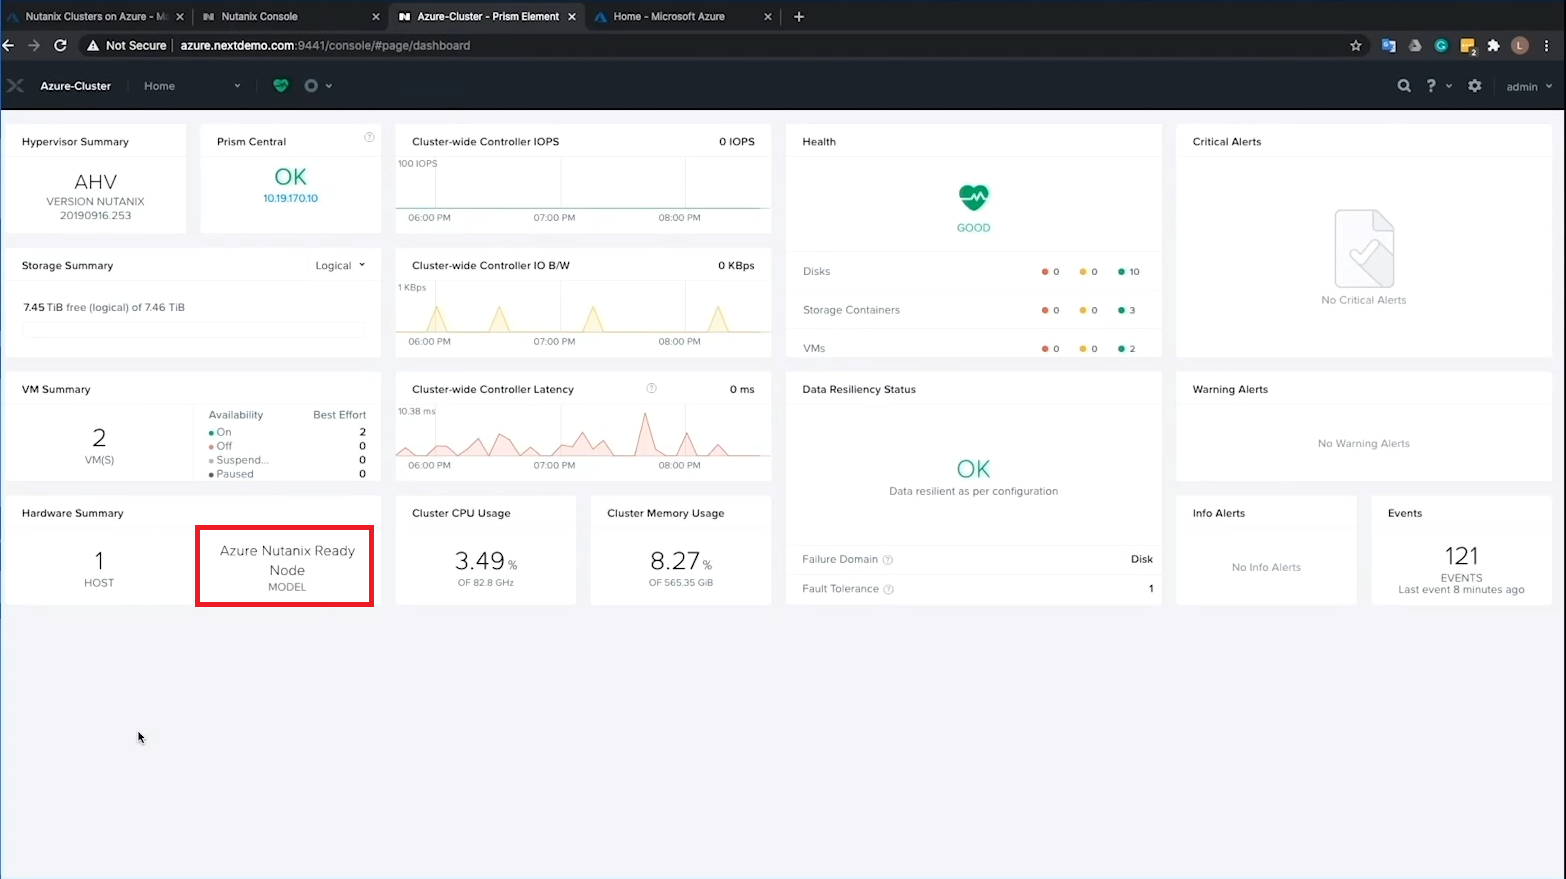Click the Google Translate extension icon
Image resolution: width=1566 pixels, height=879 pixels.
(x=1389, y=45)
